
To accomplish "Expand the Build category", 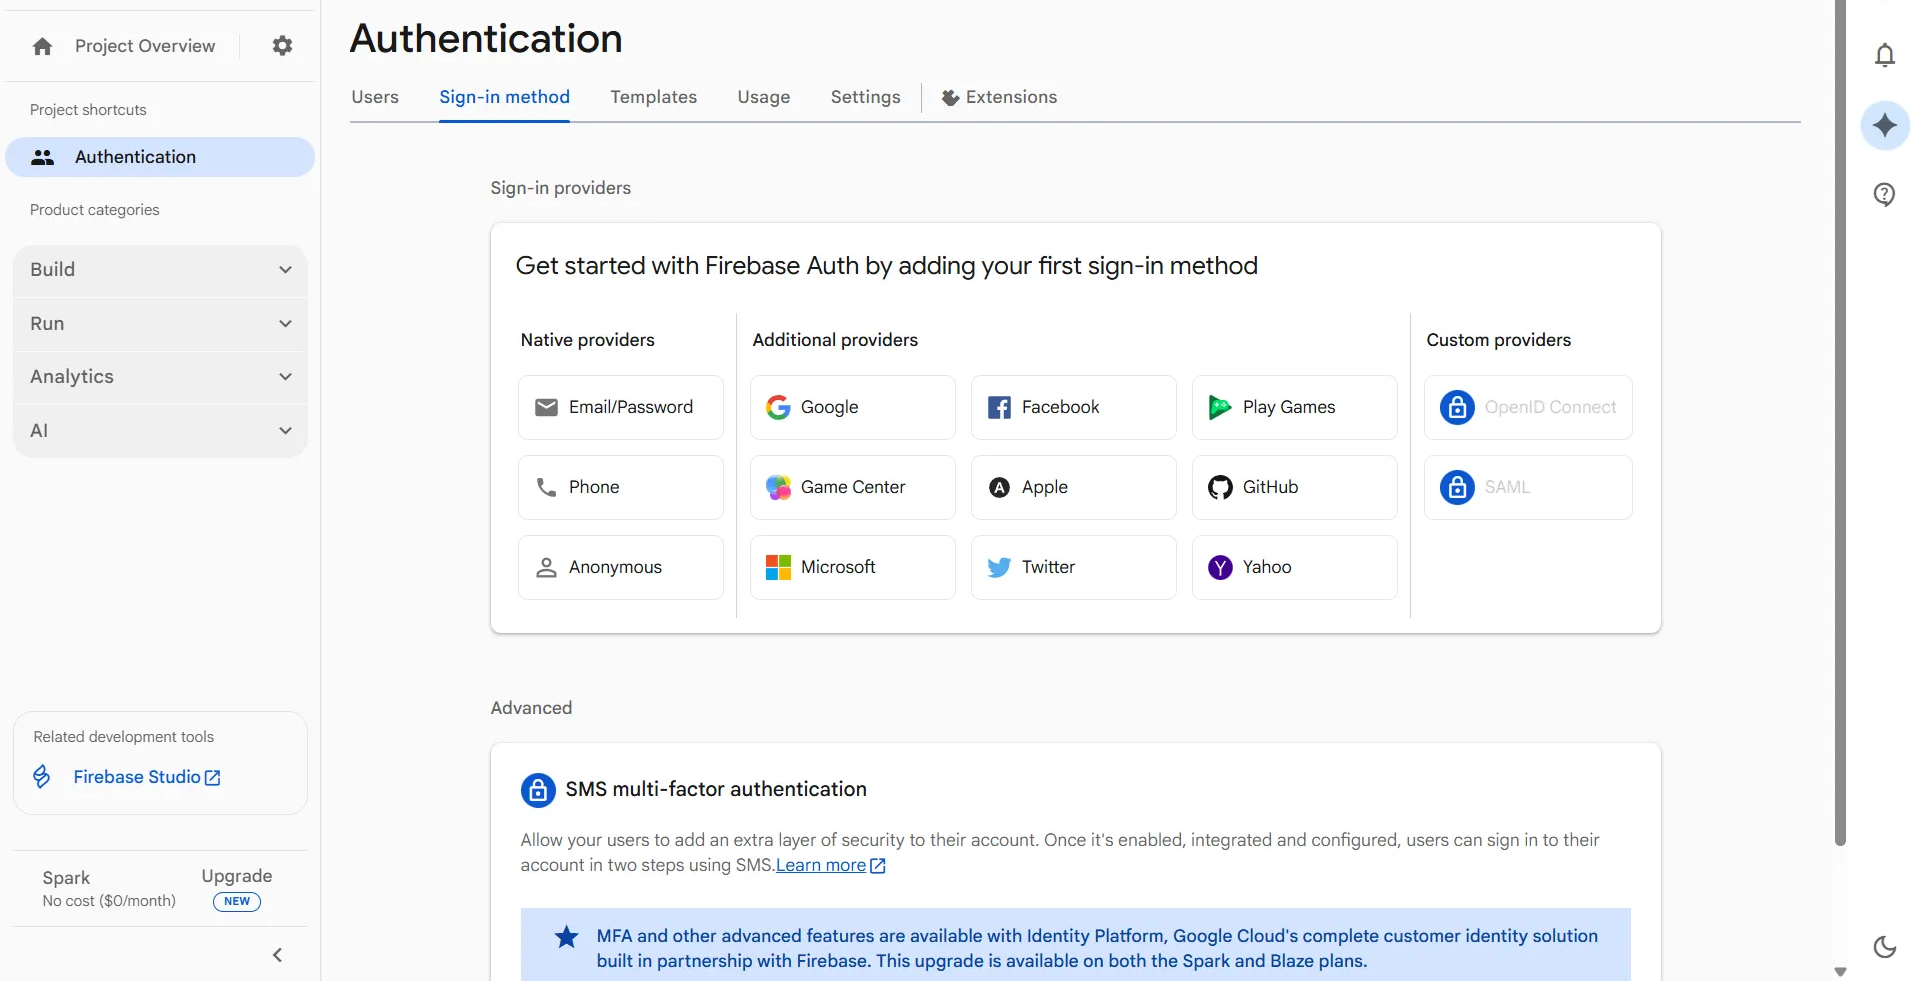I will (160, 270).
